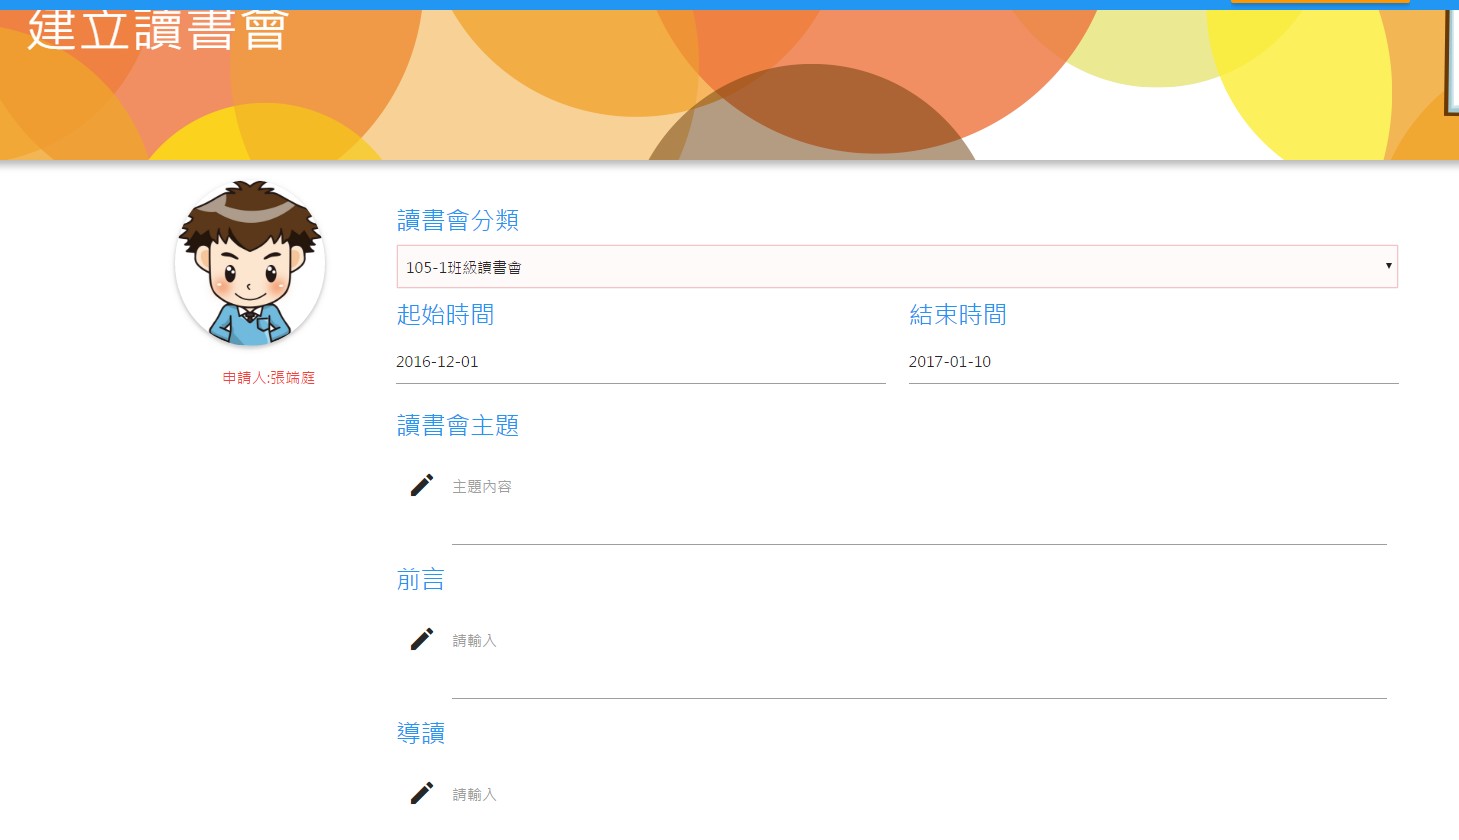This screenshot has width=1459, height=840.
Task: Click the dropdown arrow of 讀書會分類
Action: [1388, 266]
